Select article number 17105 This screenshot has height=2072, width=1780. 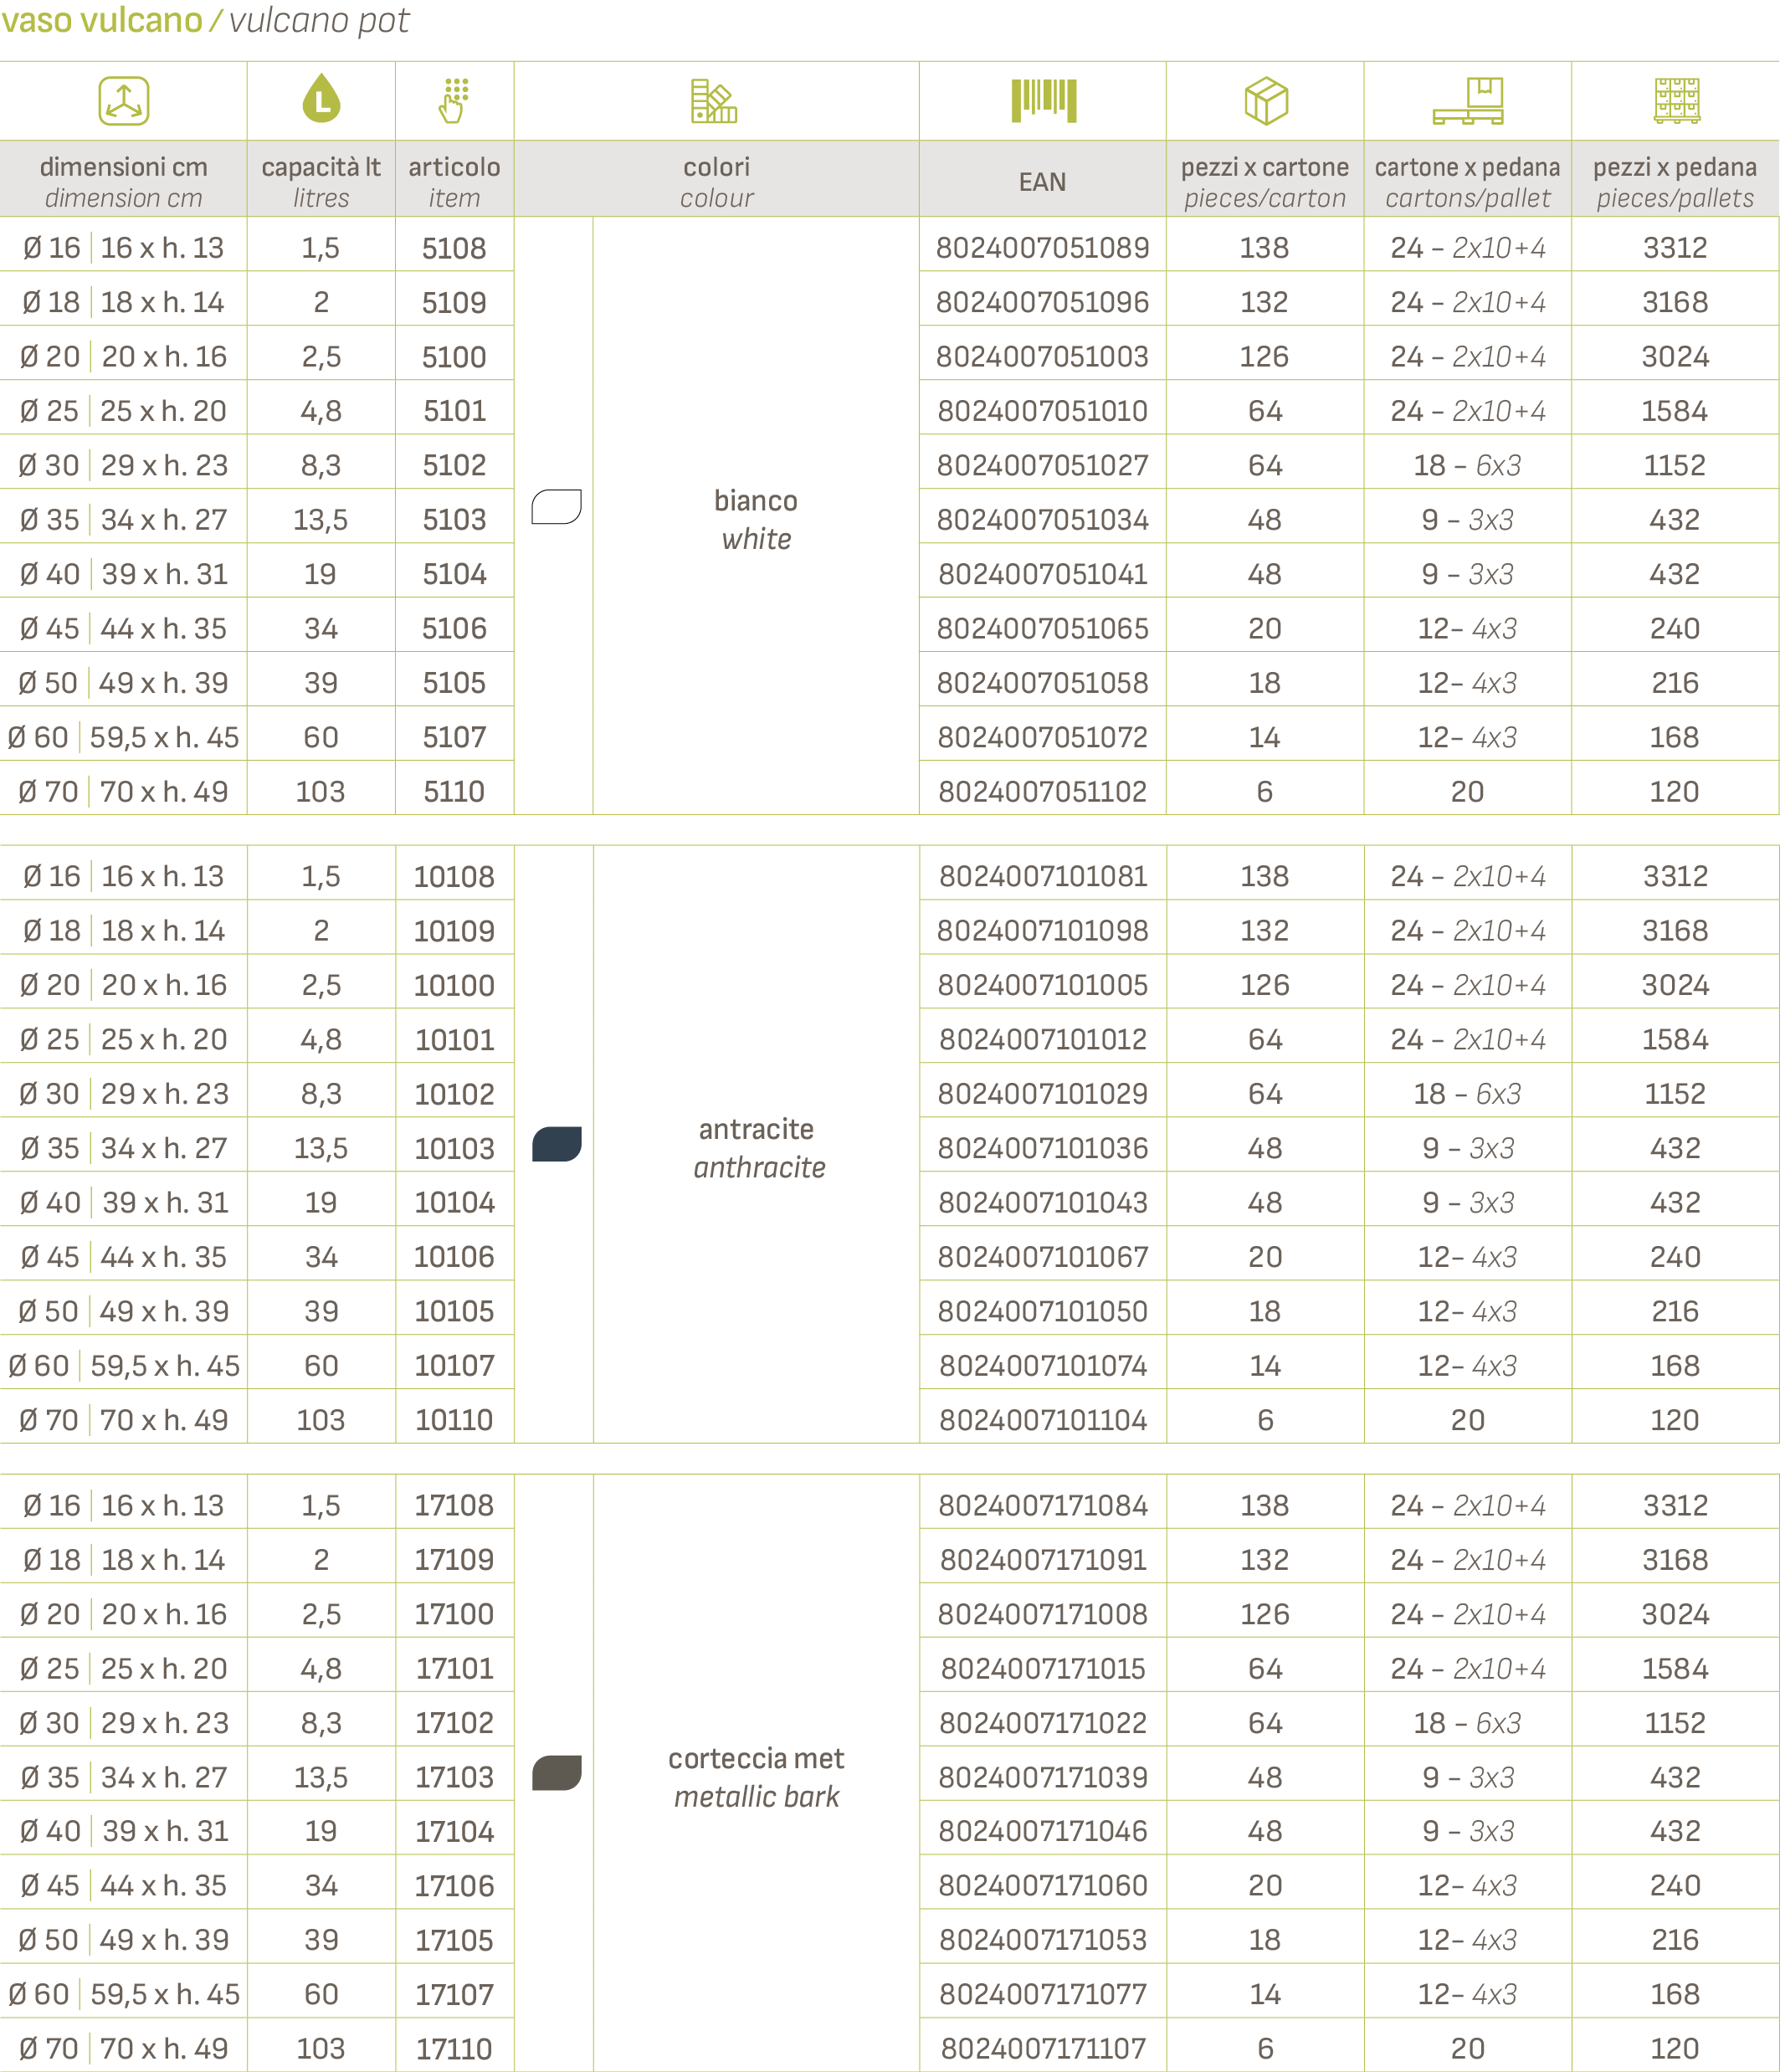[x=454, y=1940]
